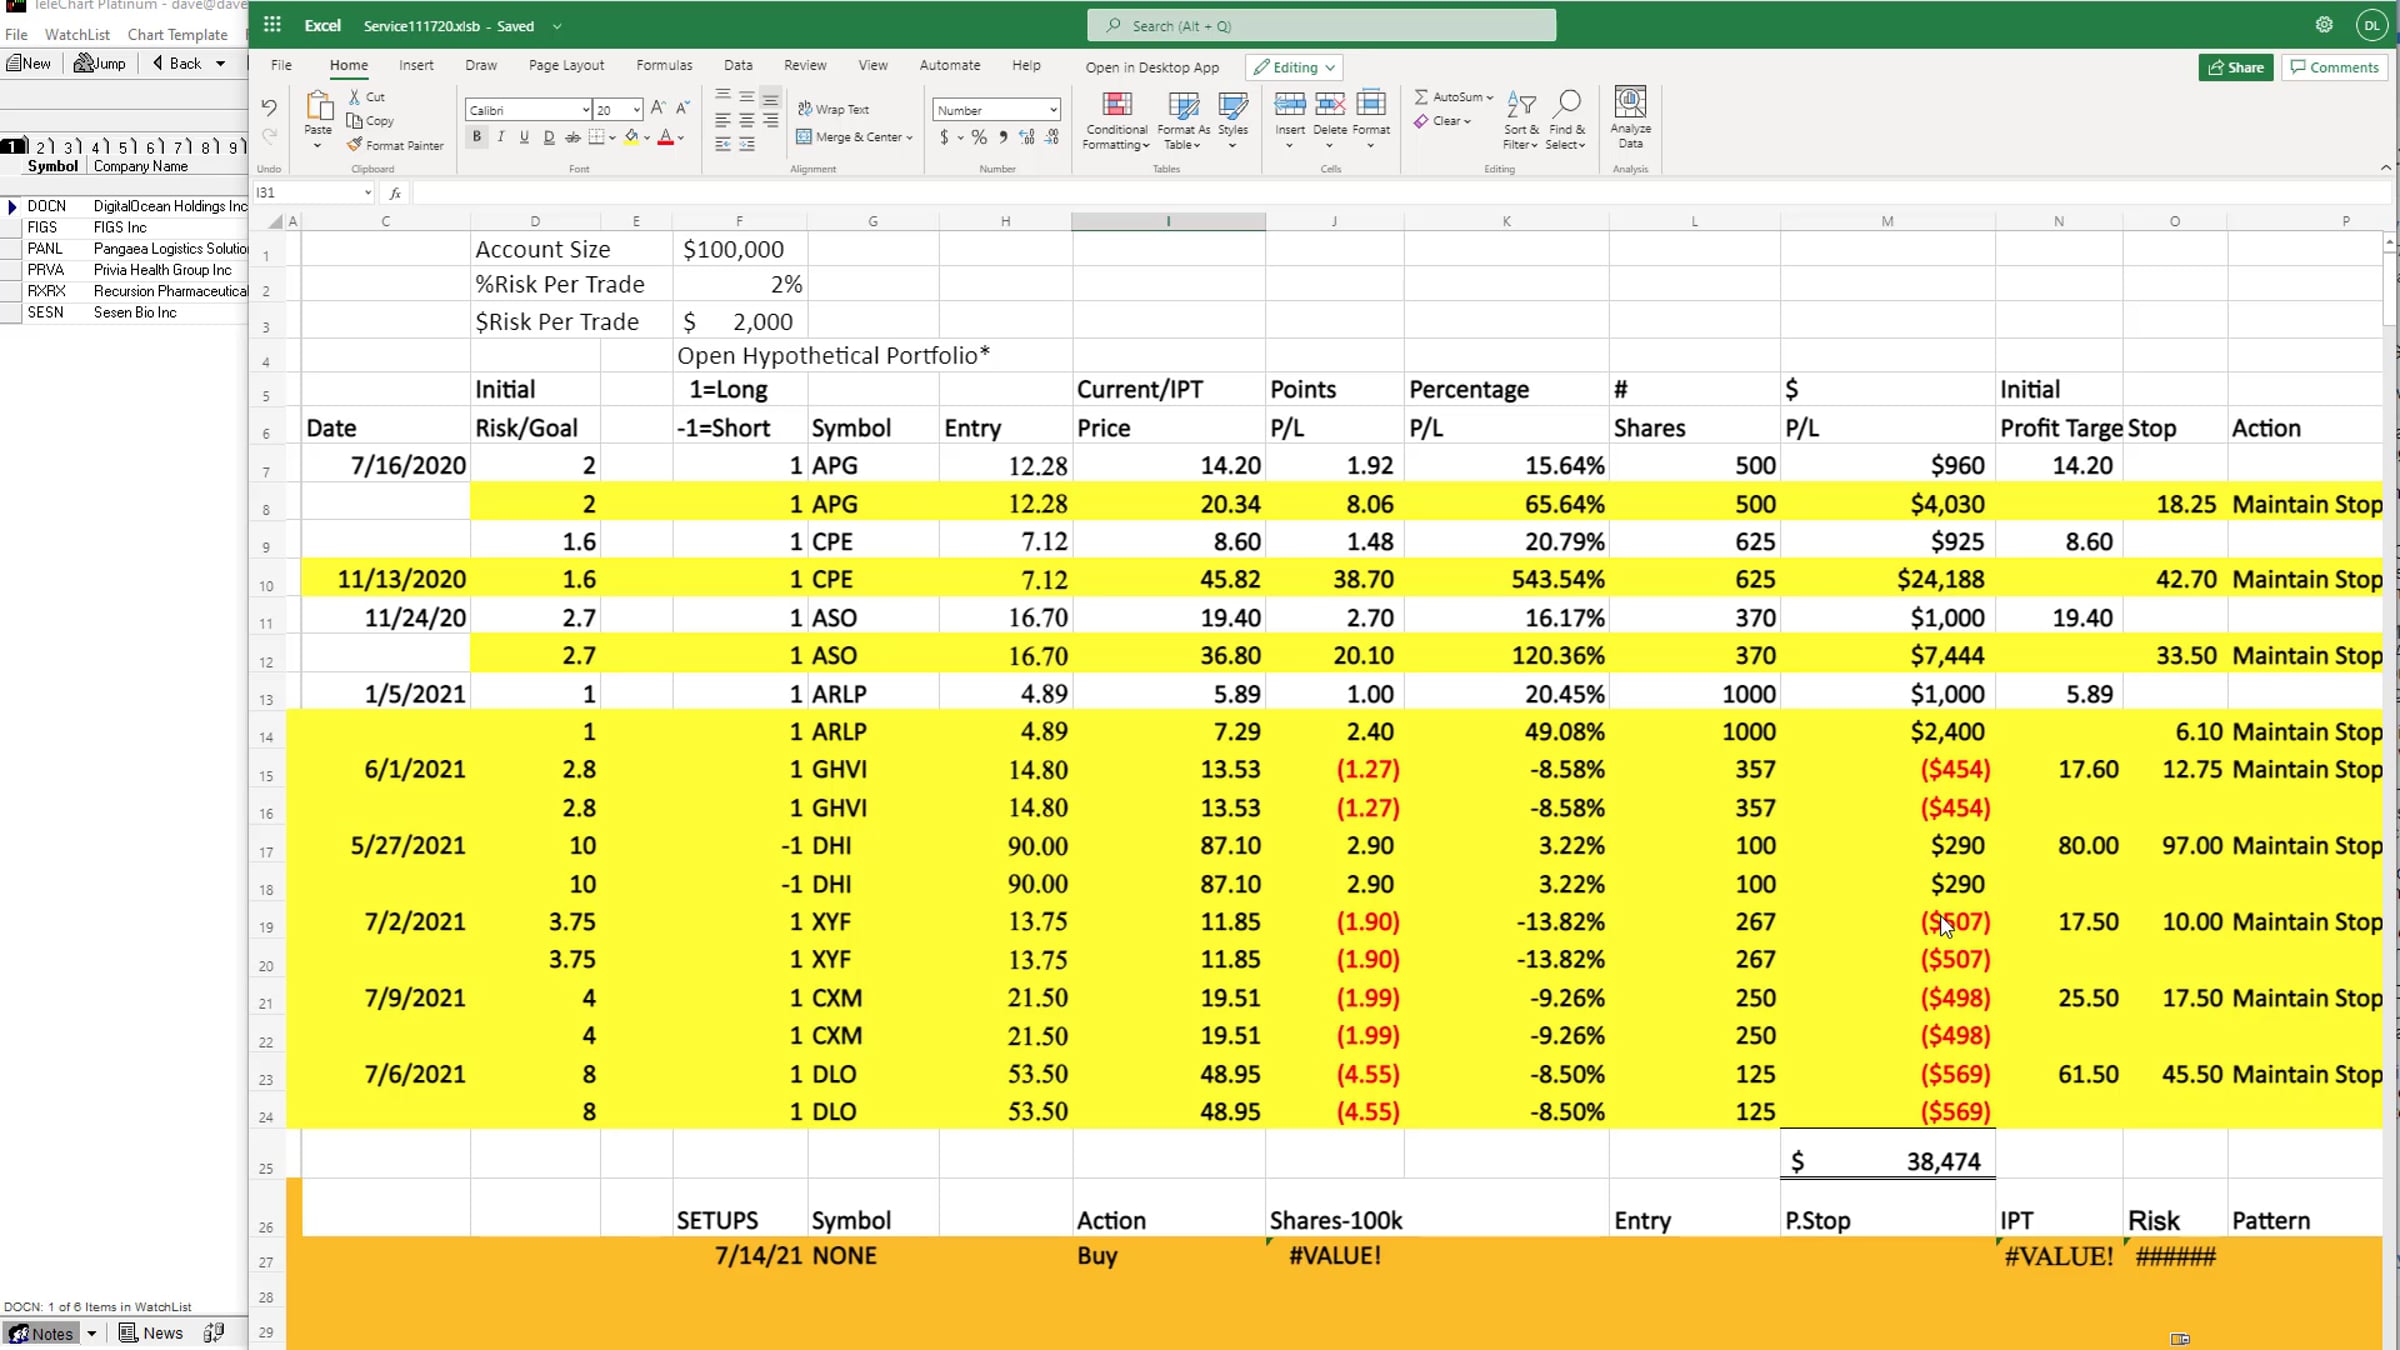The image size is (2400, 1350).
Task: Toggle Double Underline formatting
Action: point(548,137)
